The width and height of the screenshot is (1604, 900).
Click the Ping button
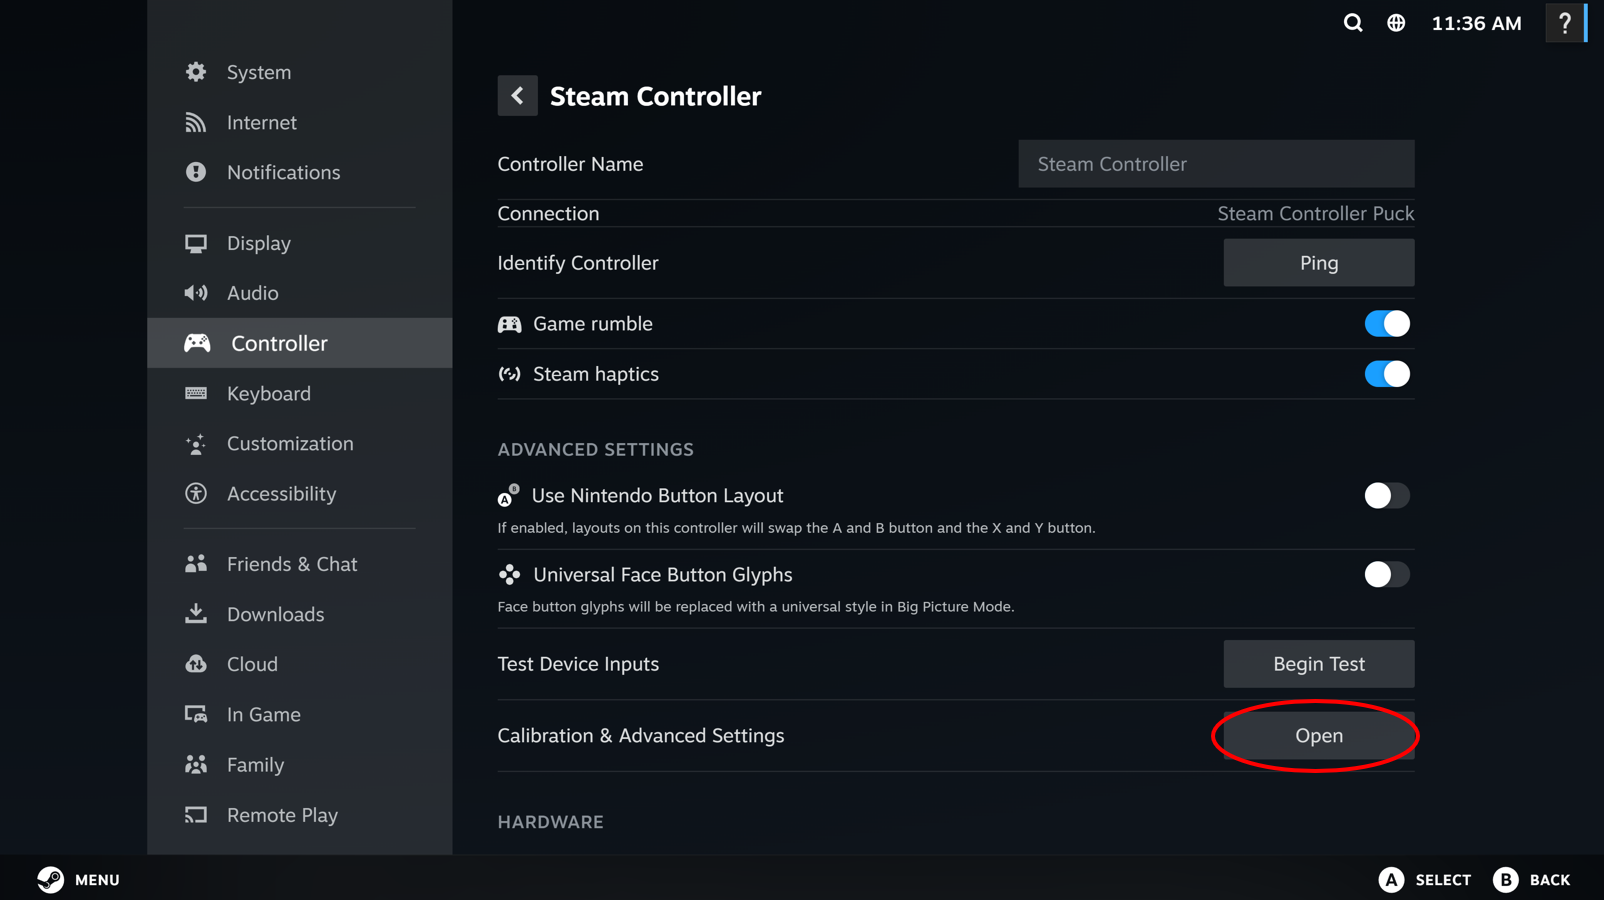click(1319, 263)
